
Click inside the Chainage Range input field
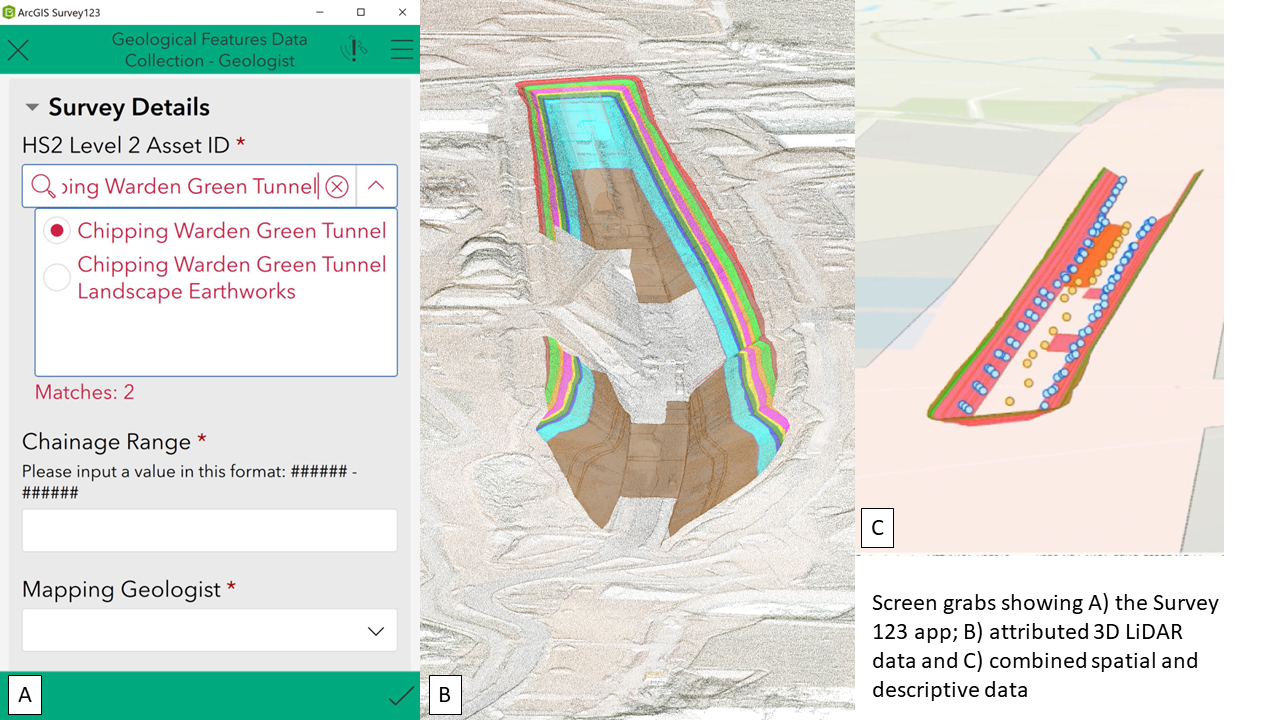[x=210, y=531]
